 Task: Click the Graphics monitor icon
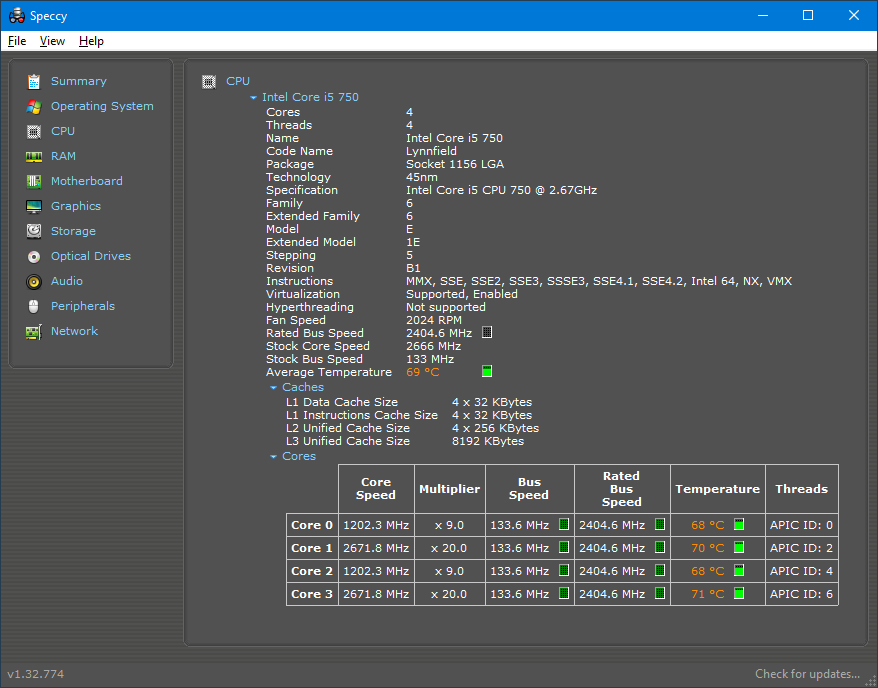(x=34, y=207)
